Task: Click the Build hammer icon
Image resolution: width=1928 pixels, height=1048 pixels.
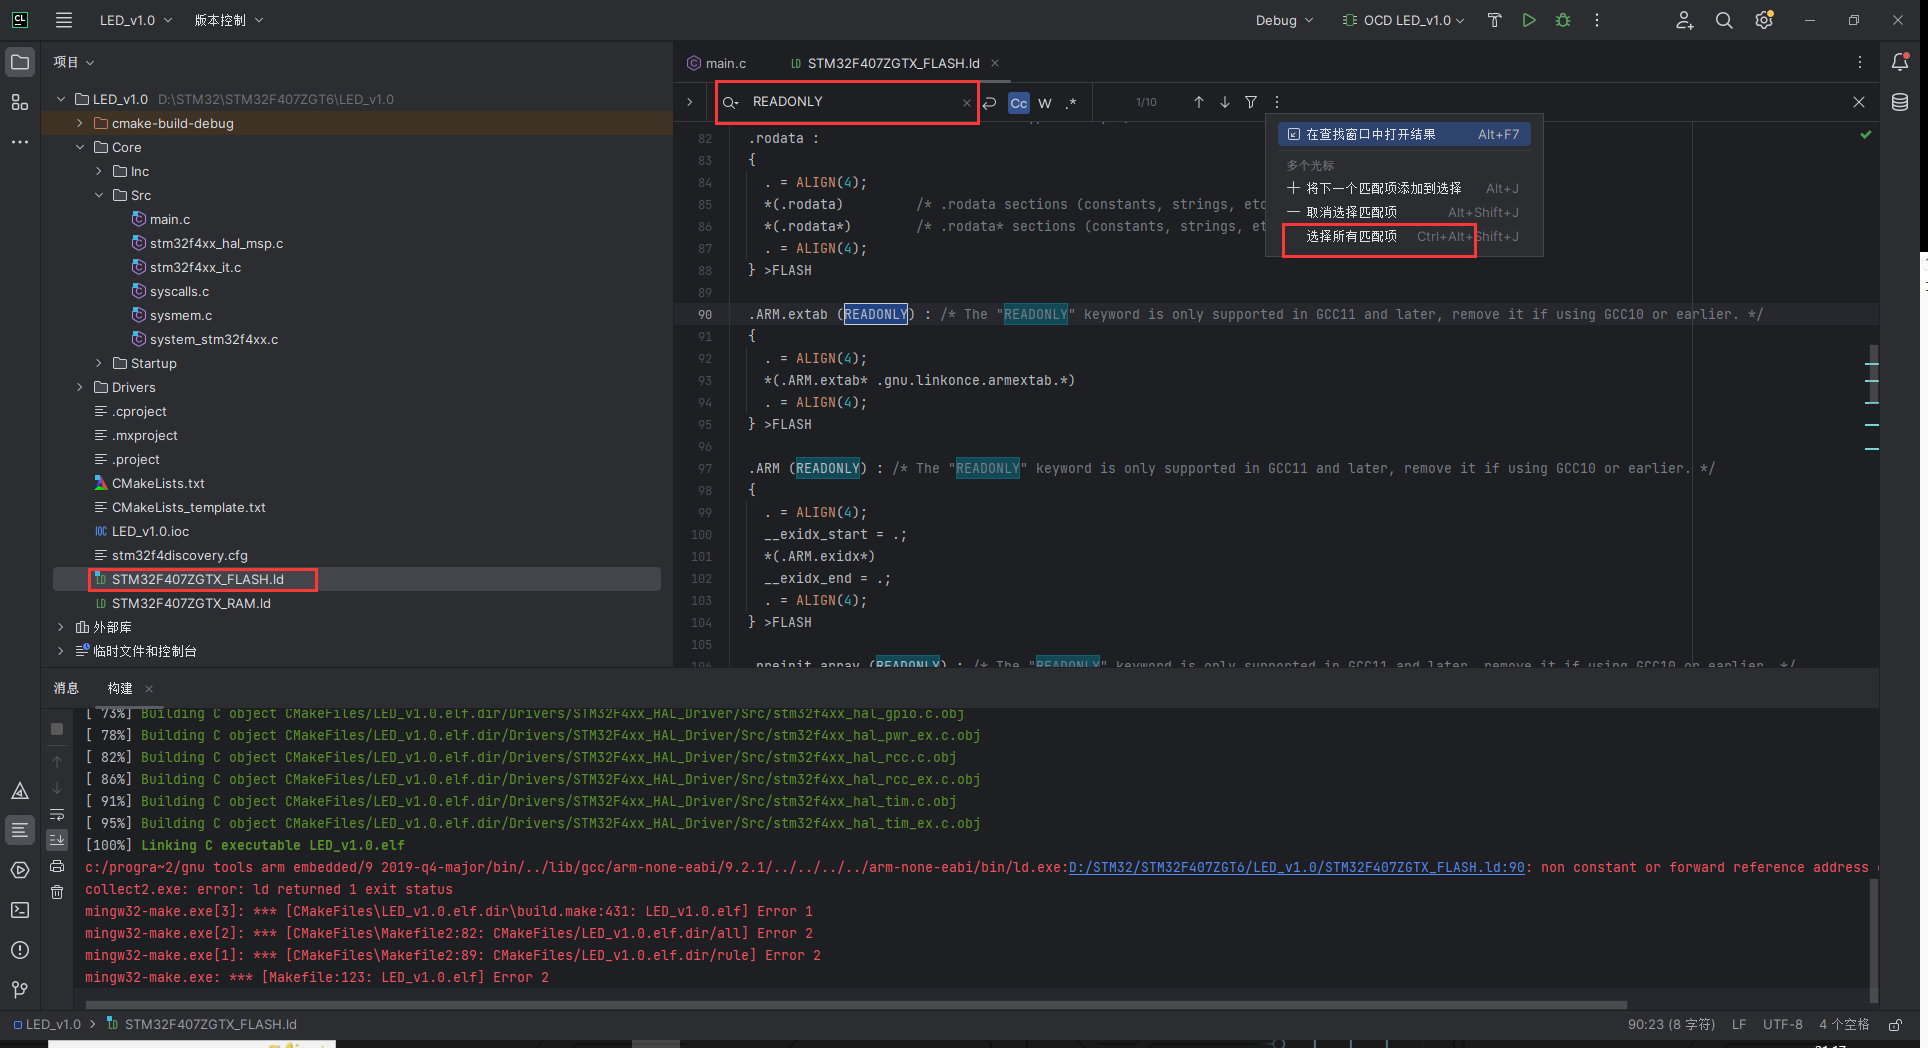Action: point(1495,20)
